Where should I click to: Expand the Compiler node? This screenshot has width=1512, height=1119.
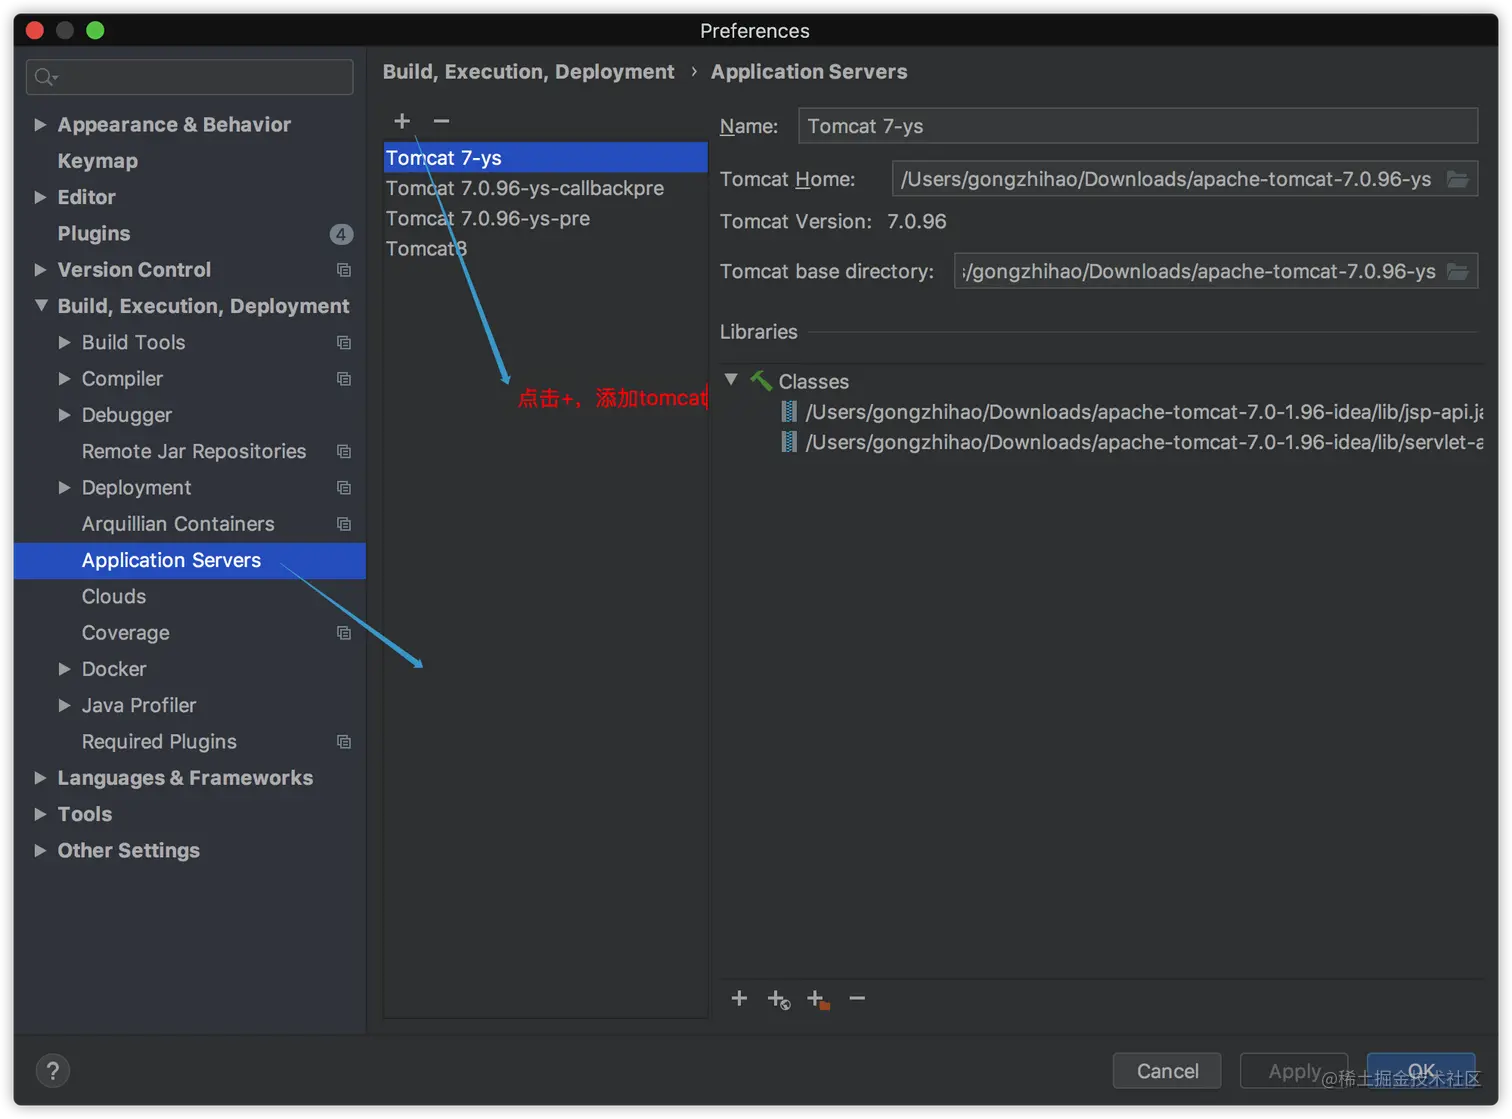(x=64, y=379)
